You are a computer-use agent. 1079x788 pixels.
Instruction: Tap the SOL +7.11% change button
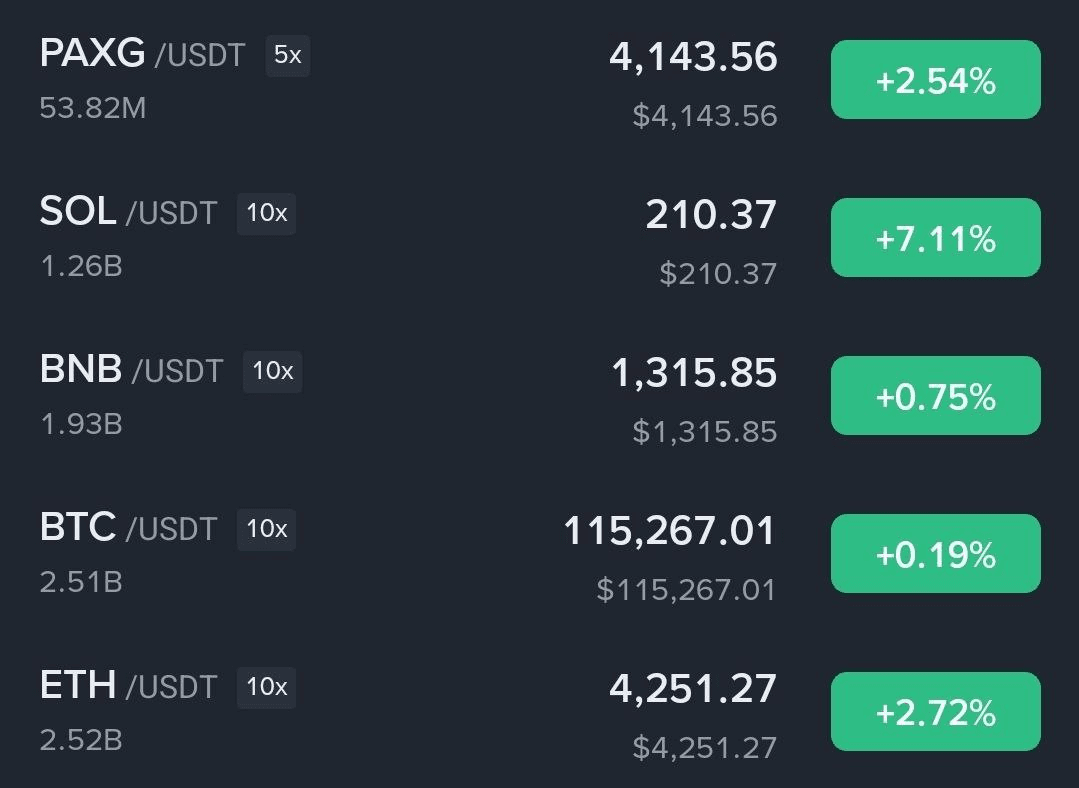tap(935, 238)
